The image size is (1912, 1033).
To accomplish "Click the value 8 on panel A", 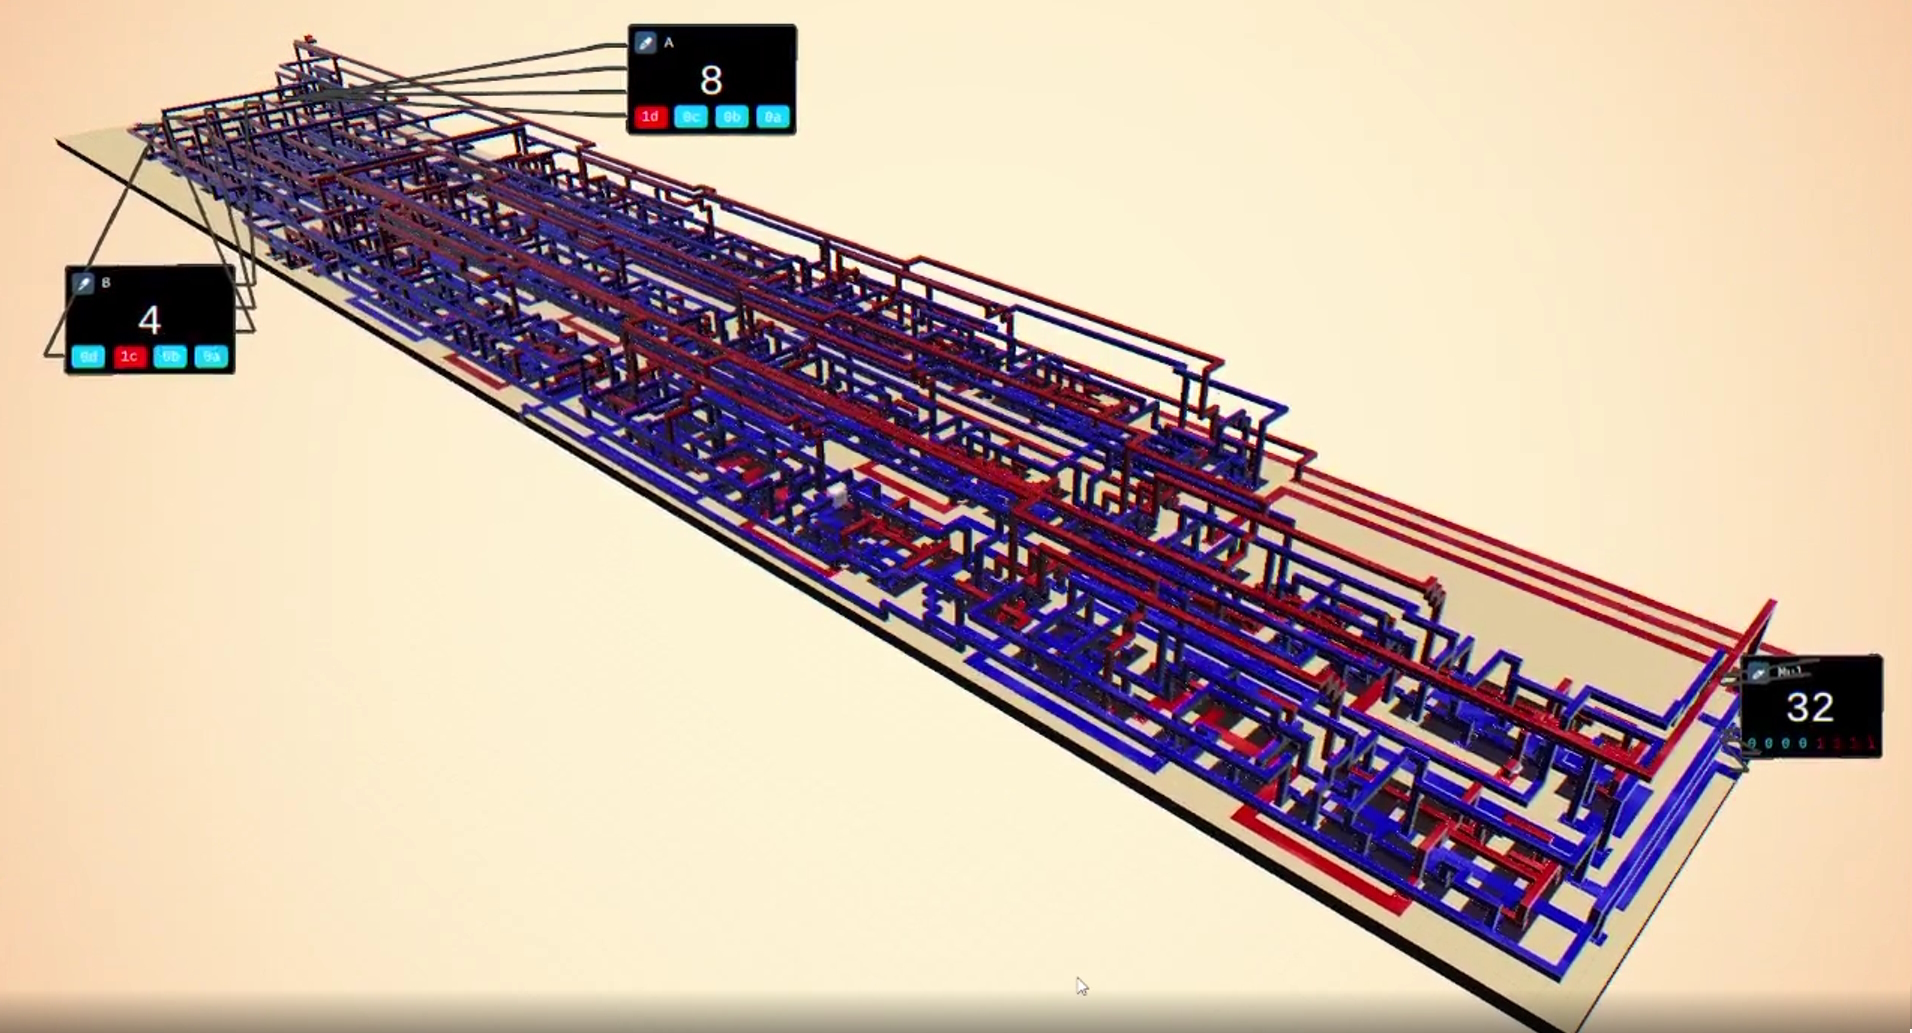I will [711, 81].
